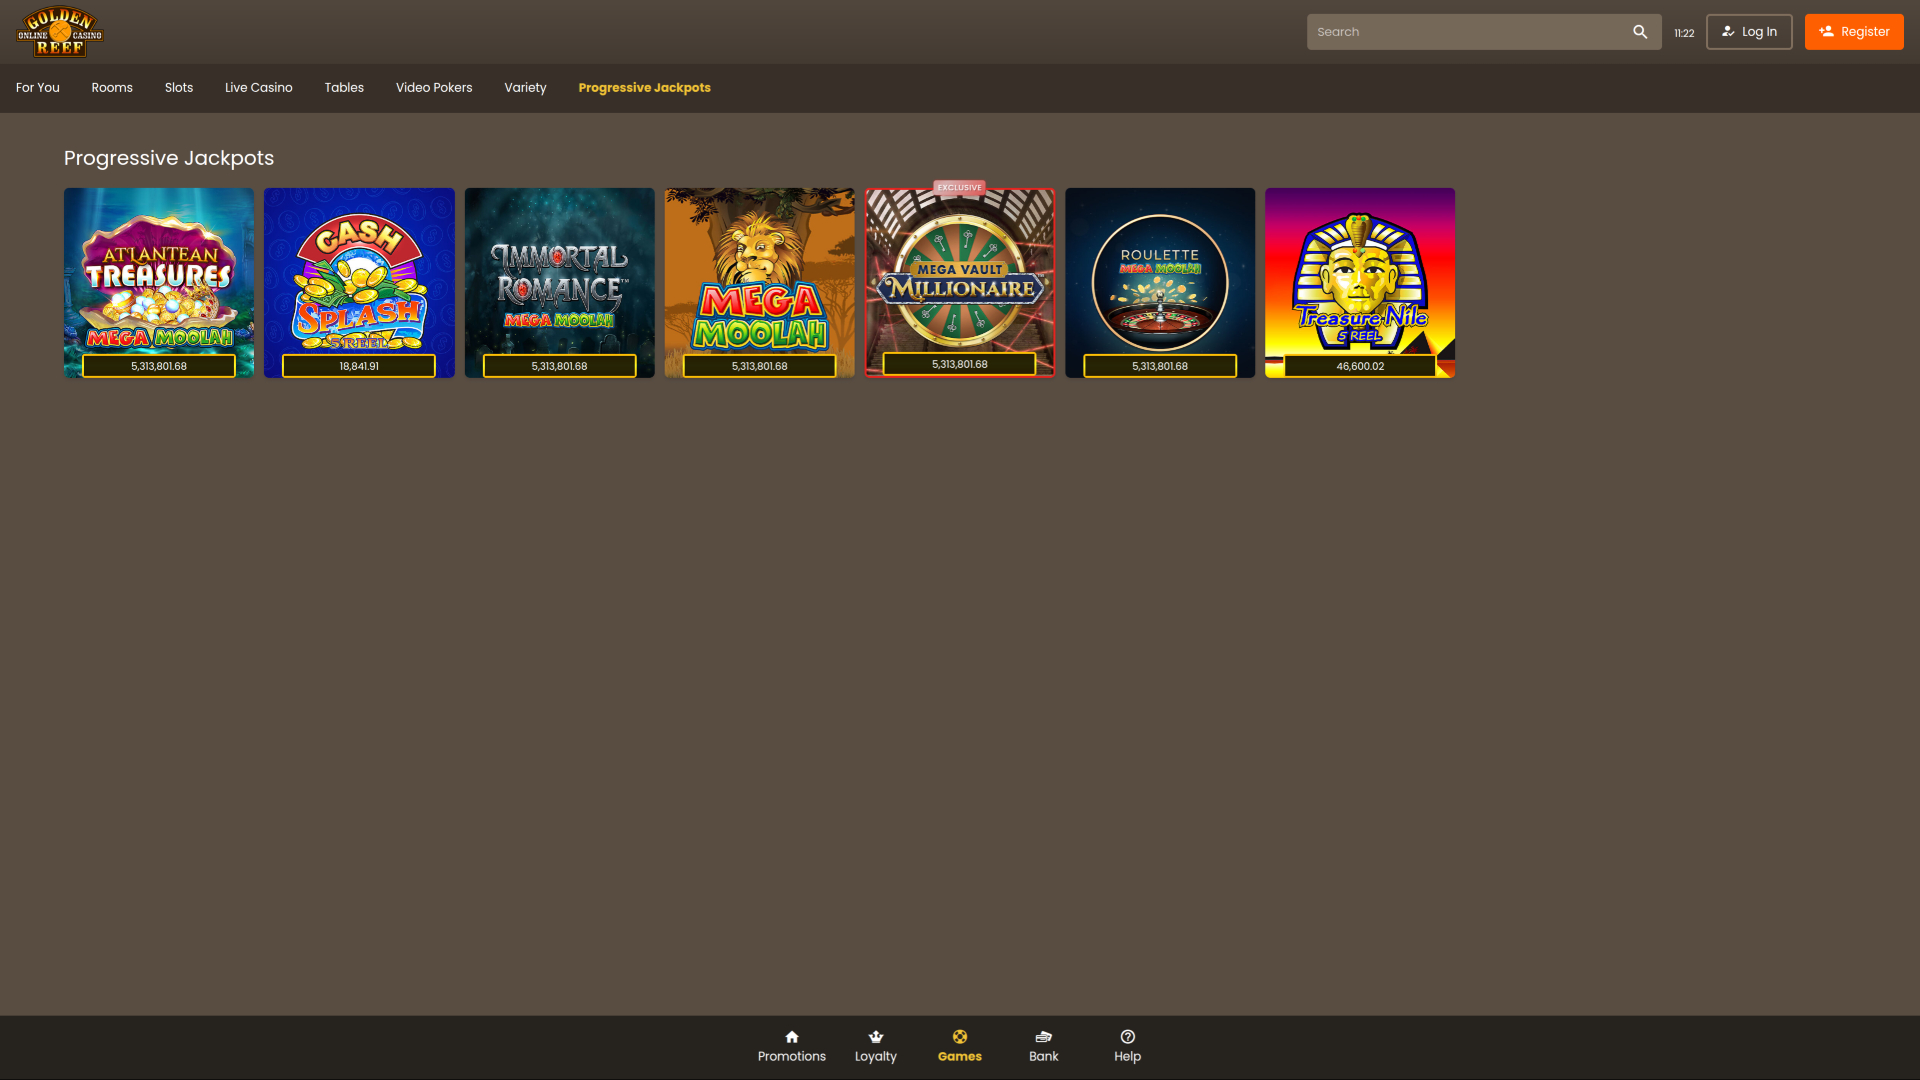This screenshot has height=1080, width=1920.
Task: Open the Live Casino category
Action: [258, 88]
